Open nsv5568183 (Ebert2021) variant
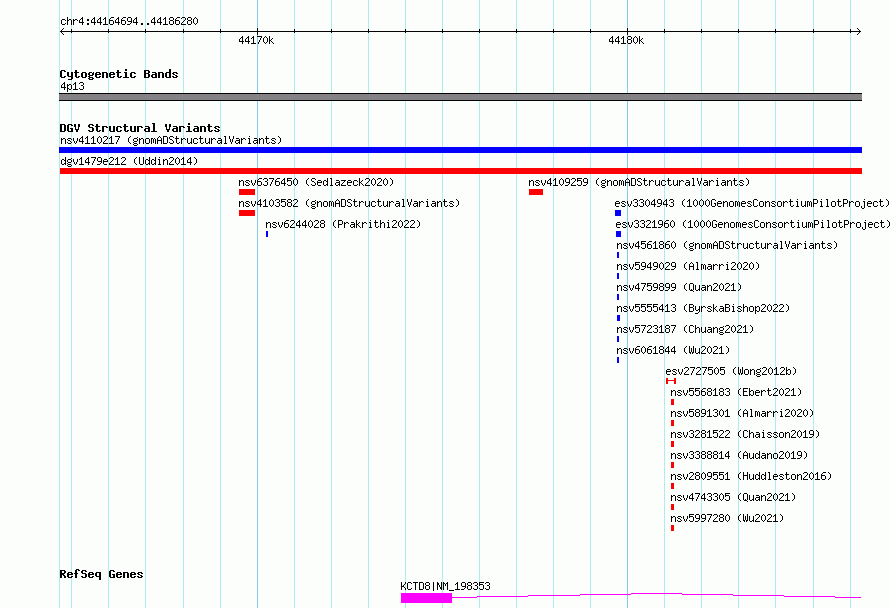 click(x=736, y=392)
